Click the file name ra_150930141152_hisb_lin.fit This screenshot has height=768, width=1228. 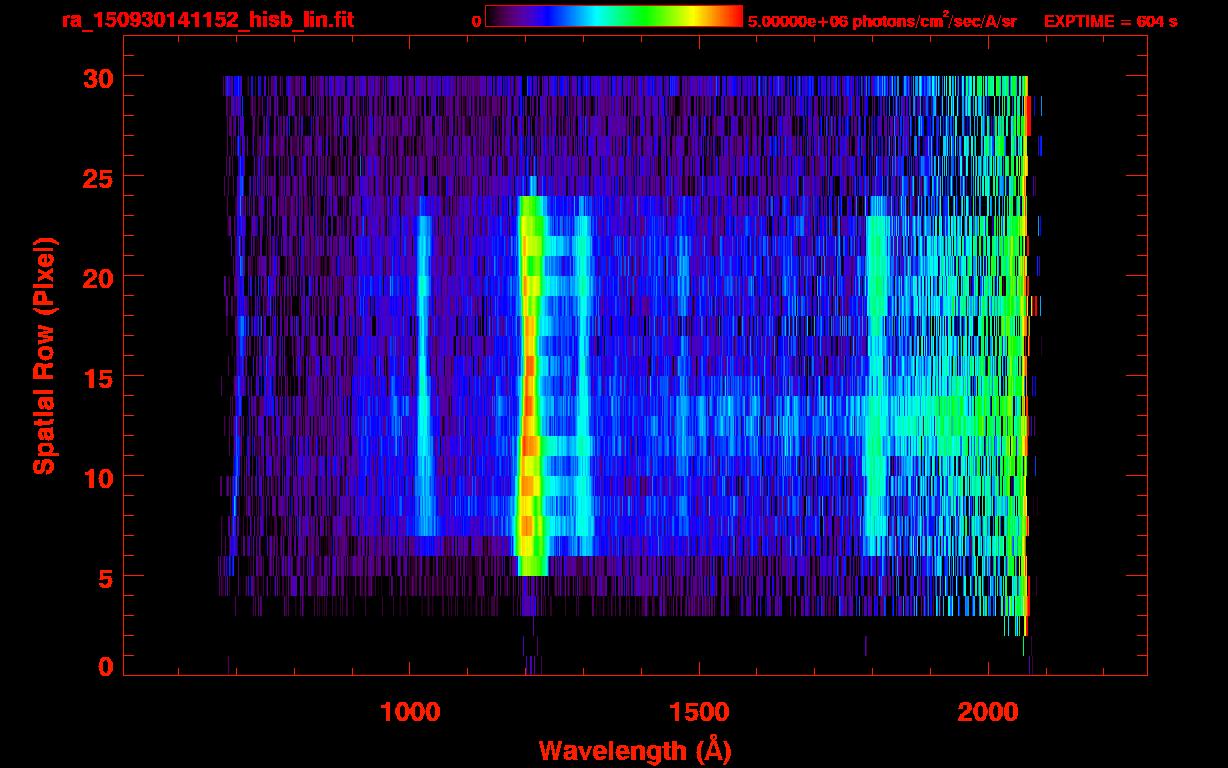(x=207, y=20)
